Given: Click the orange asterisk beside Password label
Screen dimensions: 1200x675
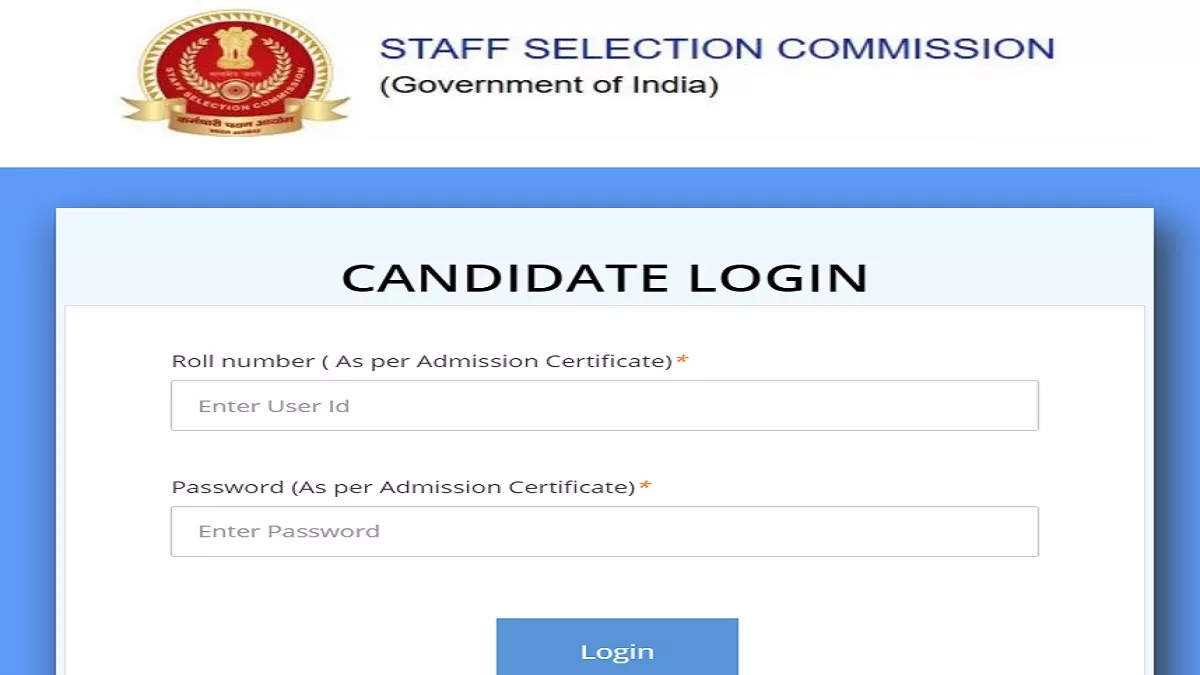Looking at the screenshot, I should (645, 486).
